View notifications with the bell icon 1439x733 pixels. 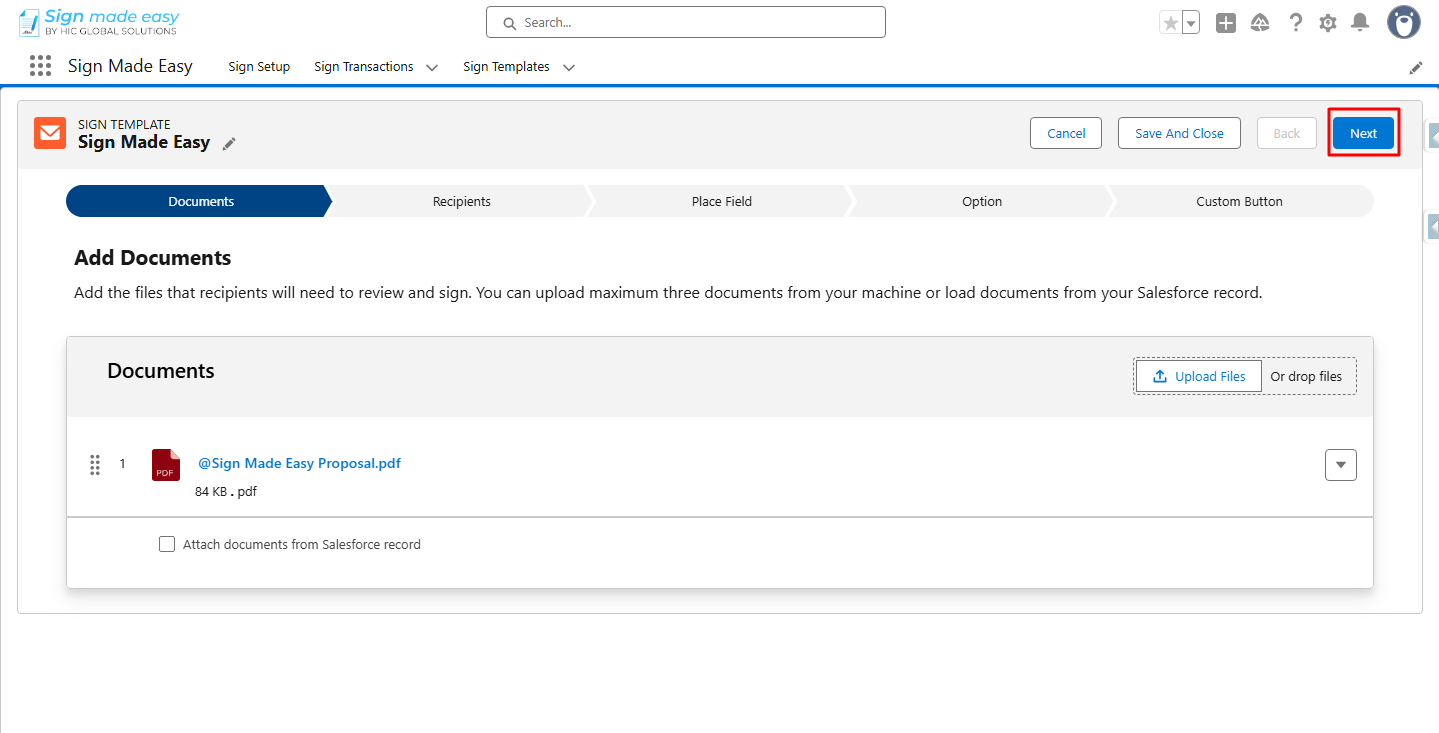point(1360,22)
